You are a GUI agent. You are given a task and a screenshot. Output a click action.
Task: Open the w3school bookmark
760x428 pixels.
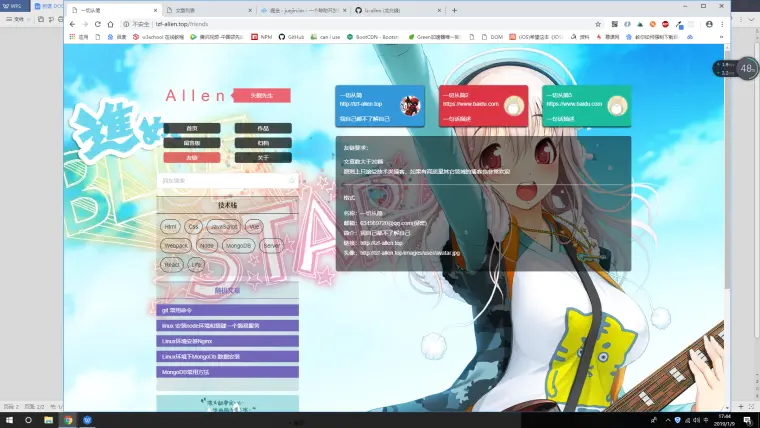pos(158,37)
